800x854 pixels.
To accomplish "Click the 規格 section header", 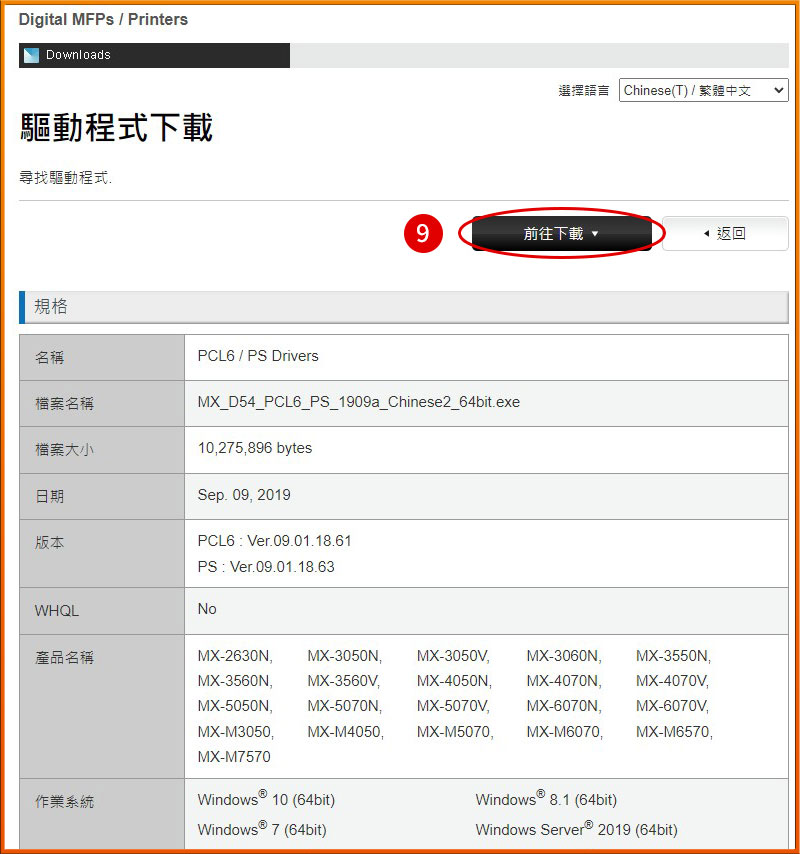I will pos(51,307).
